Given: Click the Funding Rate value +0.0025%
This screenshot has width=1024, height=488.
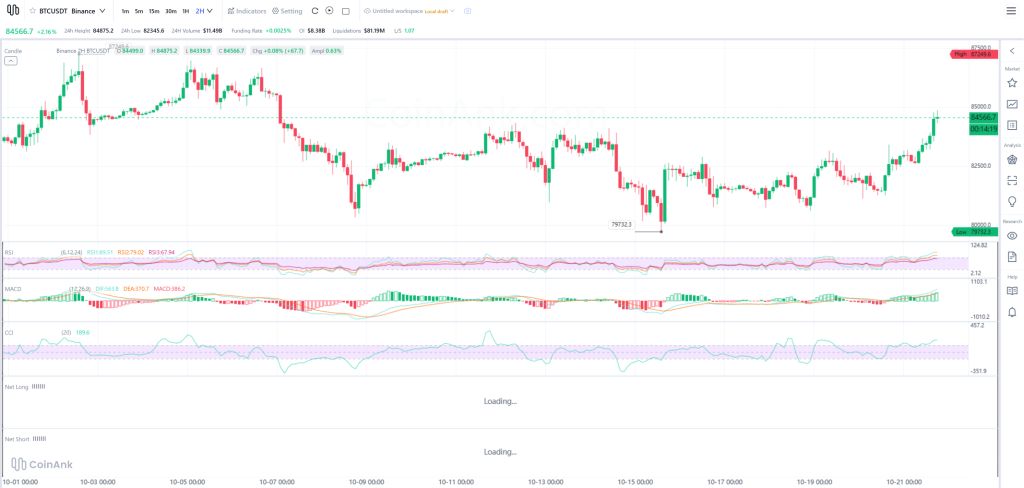Looking at the screenshot, I should [278, 31].
